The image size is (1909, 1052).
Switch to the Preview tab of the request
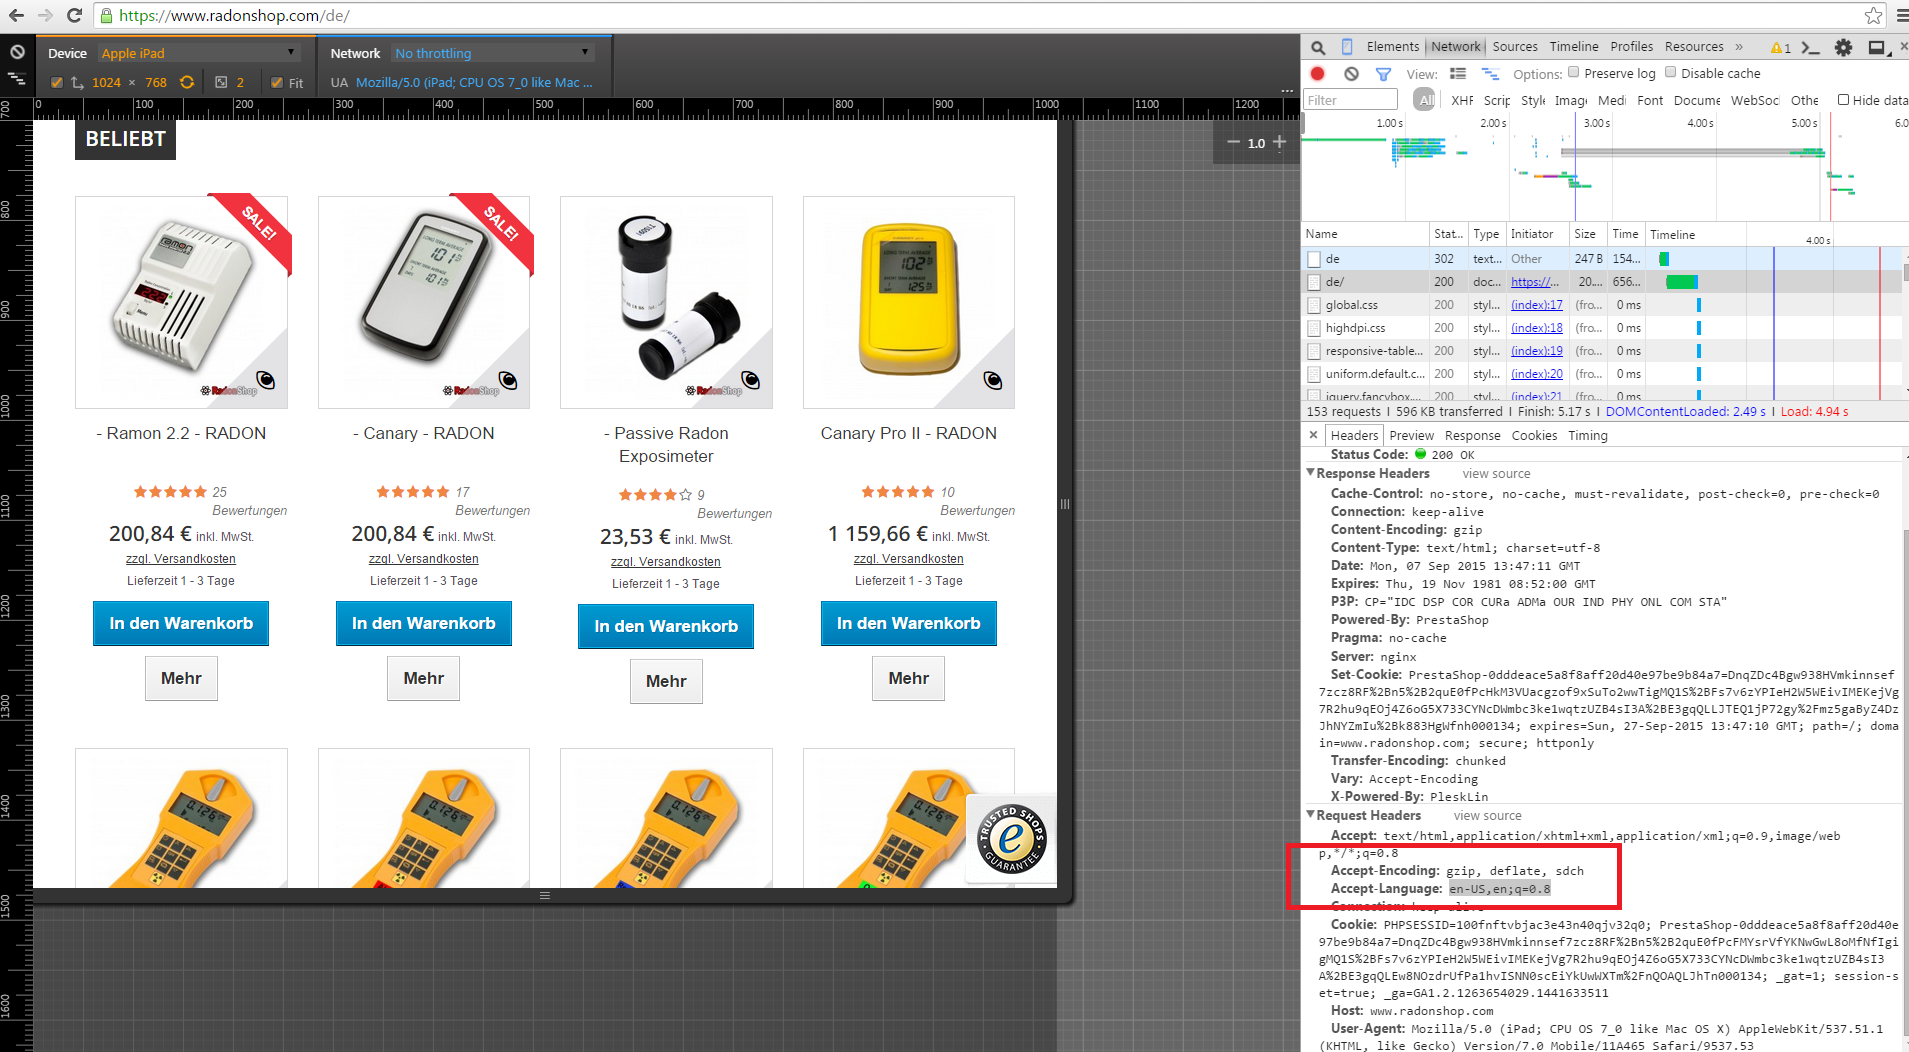(x=1411, y=436)
